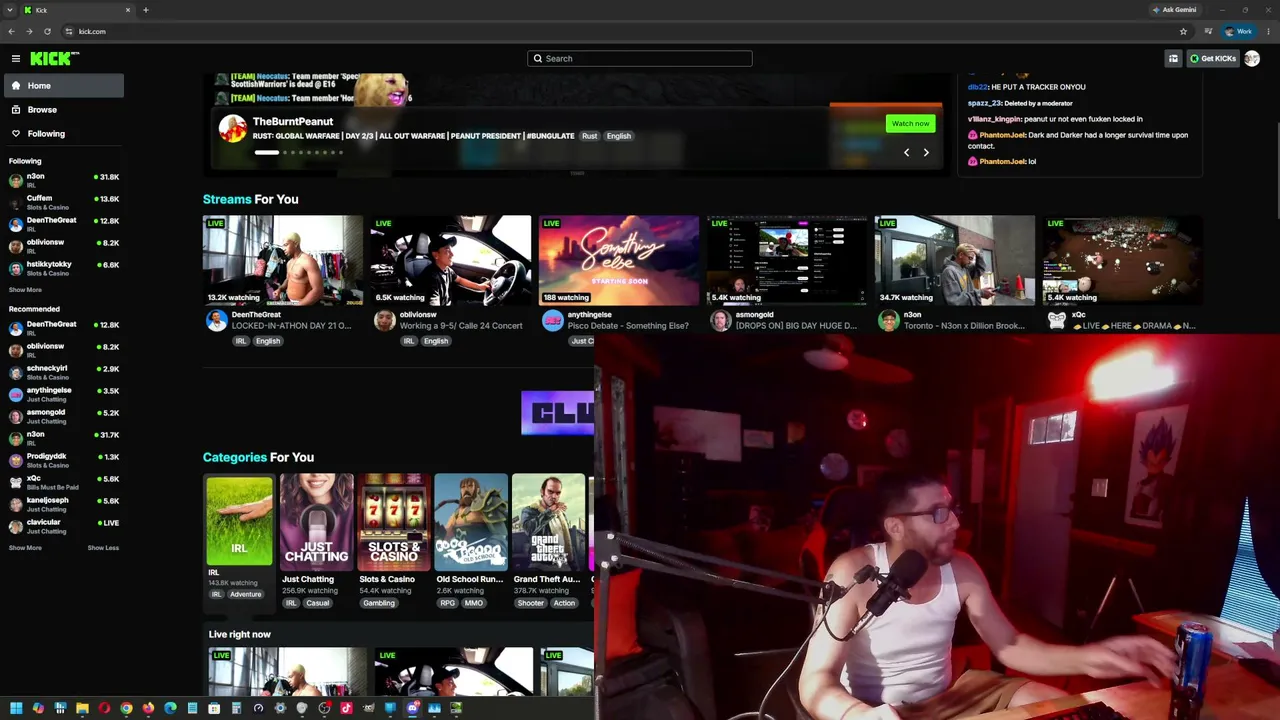Click the Rust tag on featured stream

click(589, 136)
